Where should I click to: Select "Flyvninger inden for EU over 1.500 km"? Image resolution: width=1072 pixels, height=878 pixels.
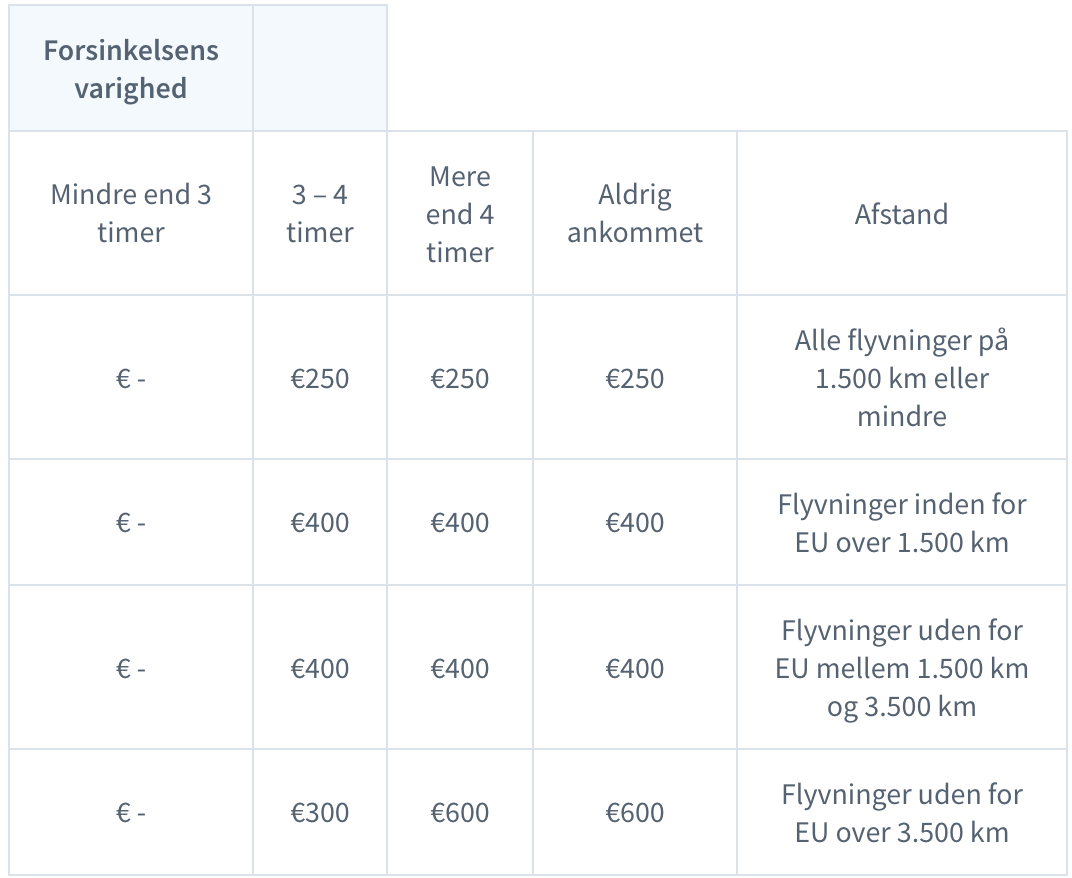[x=901, y=523]
